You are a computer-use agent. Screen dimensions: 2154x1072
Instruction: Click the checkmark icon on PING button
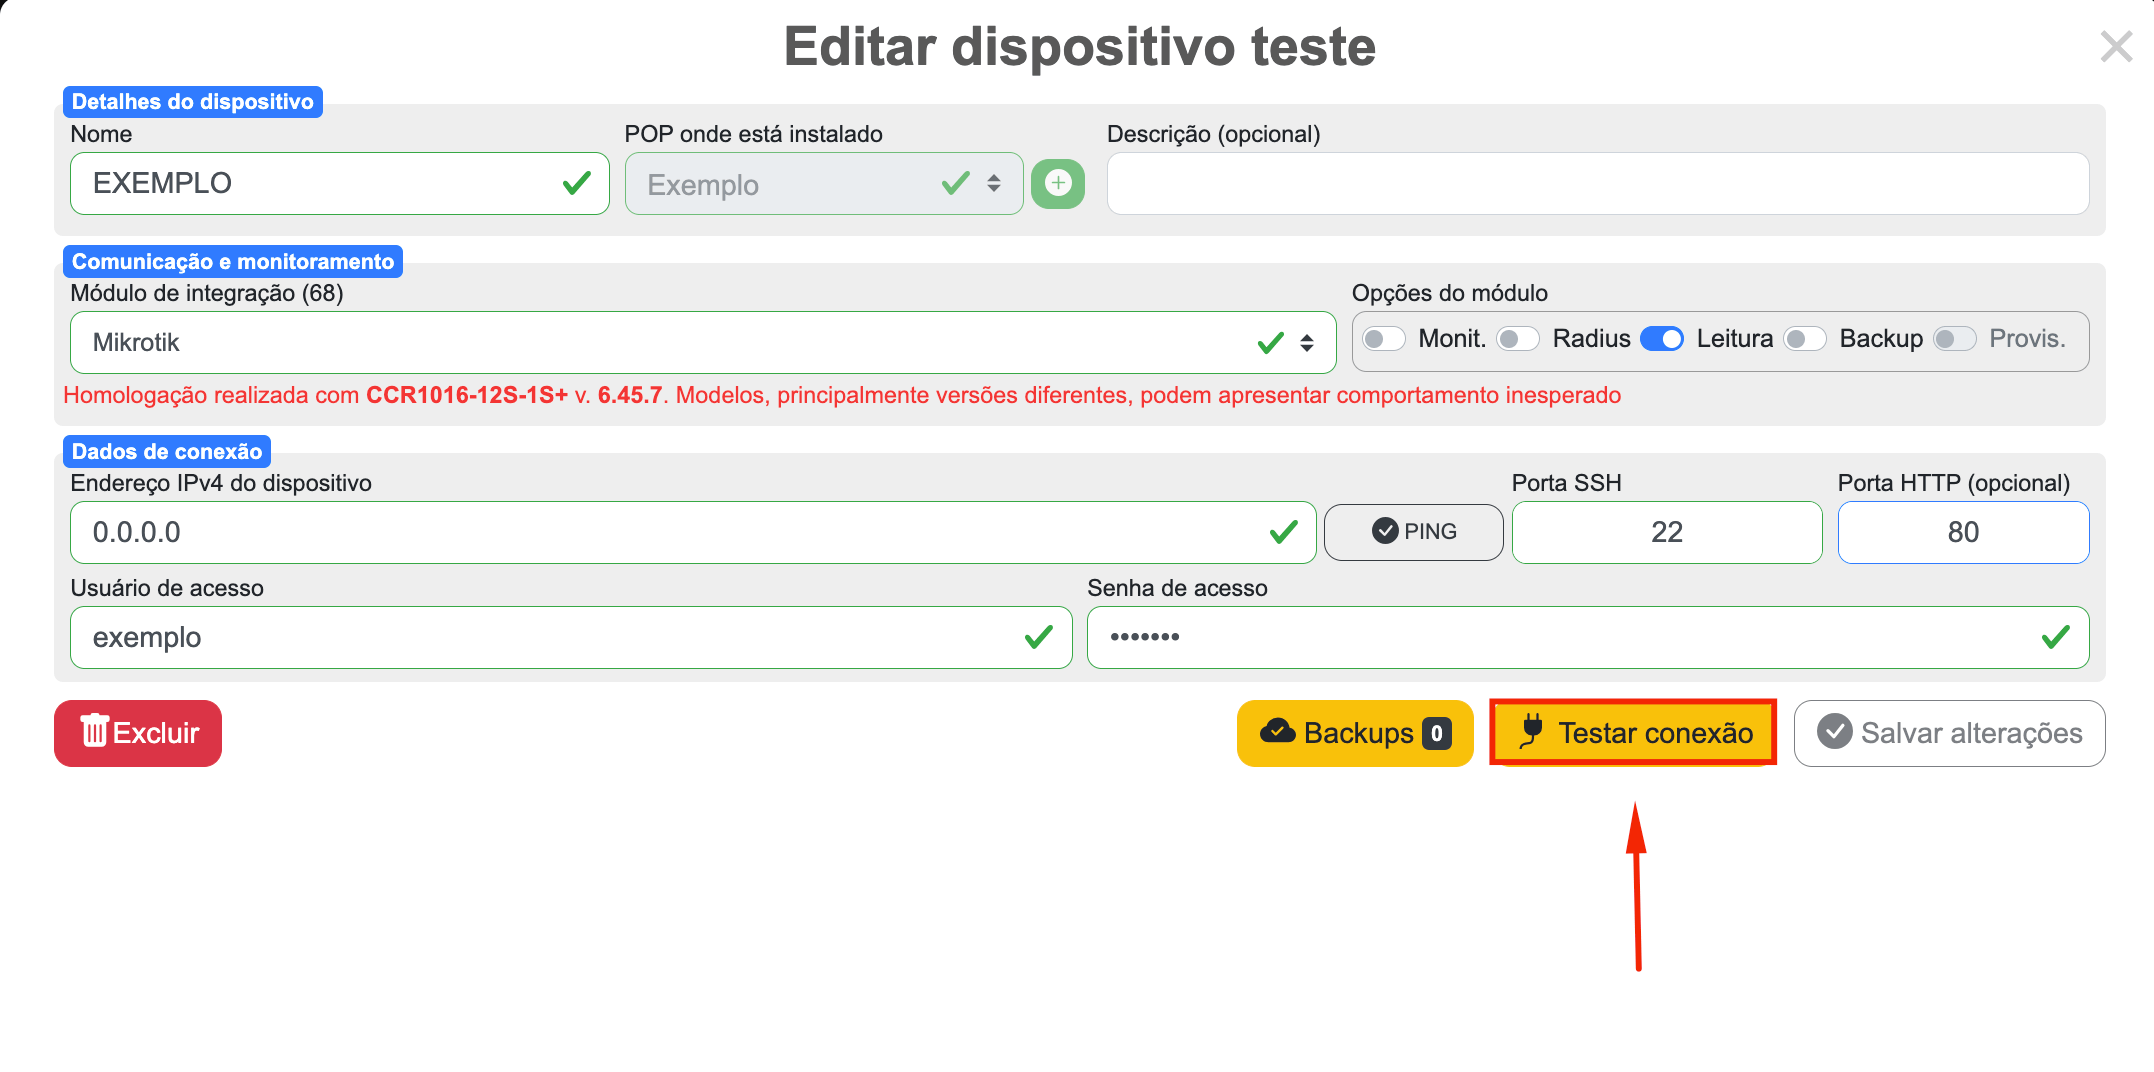[1385, 531]
